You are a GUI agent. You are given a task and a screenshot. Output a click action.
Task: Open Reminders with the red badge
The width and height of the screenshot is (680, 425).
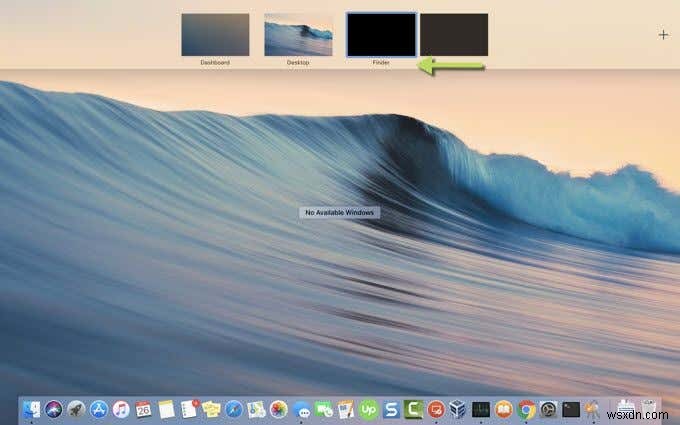click(189, 409)
